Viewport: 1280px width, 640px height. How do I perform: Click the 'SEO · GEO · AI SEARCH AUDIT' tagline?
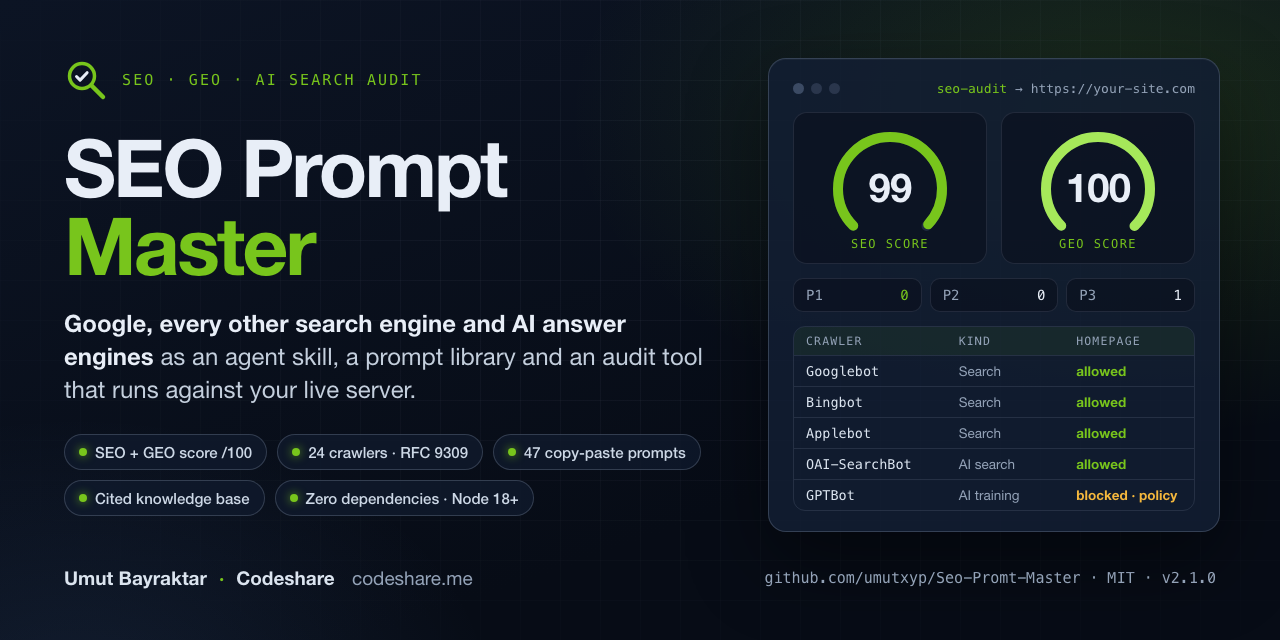272,80
